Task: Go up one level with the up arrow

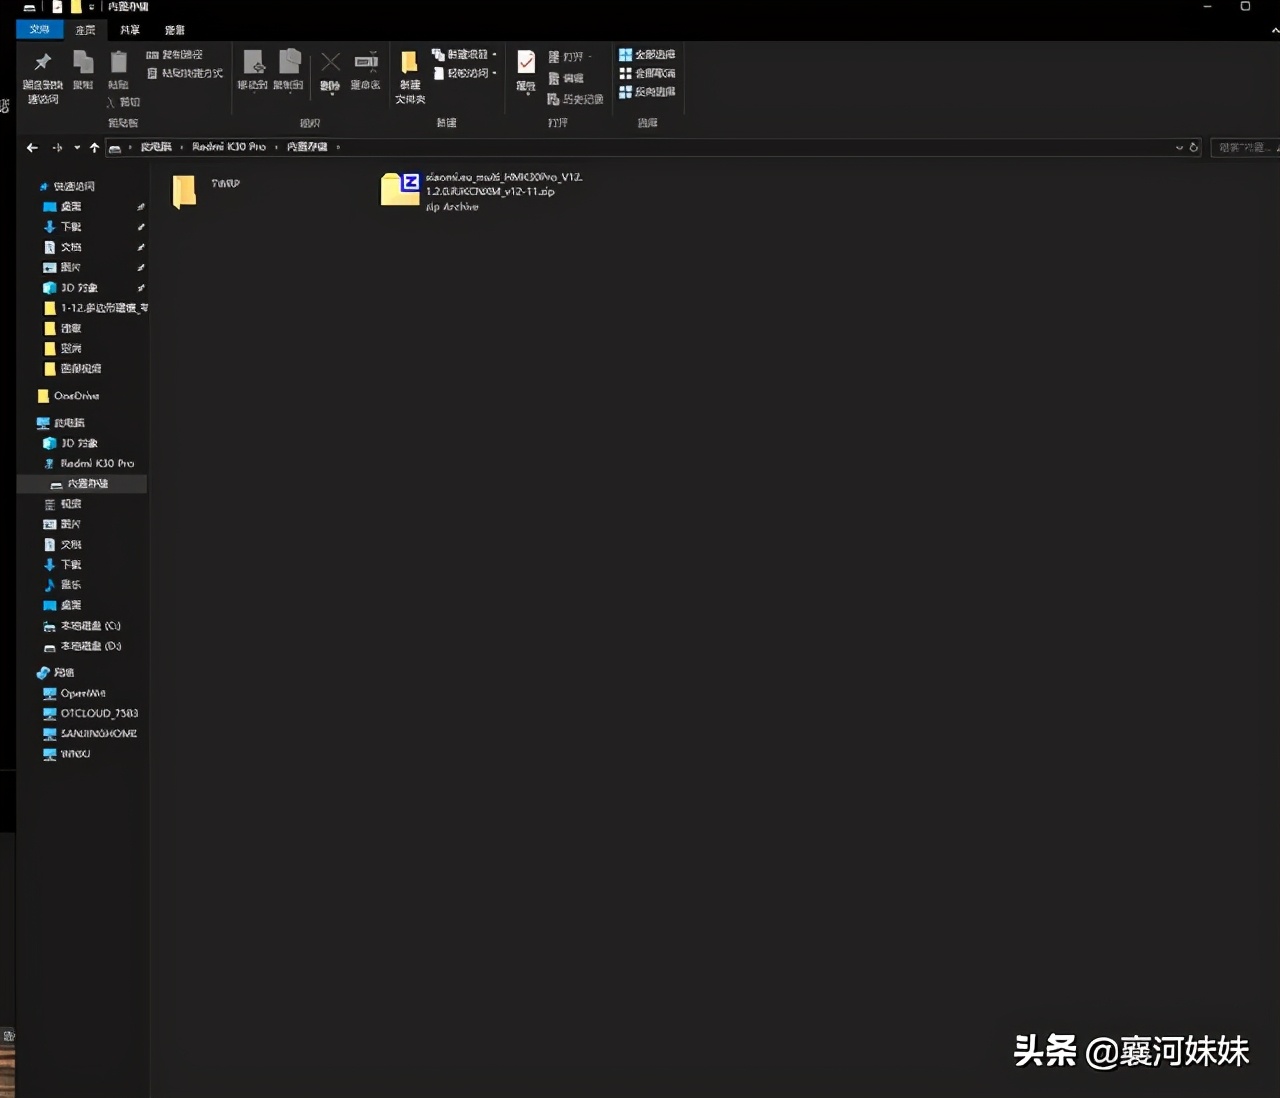Action: click(x=94, y=147)
